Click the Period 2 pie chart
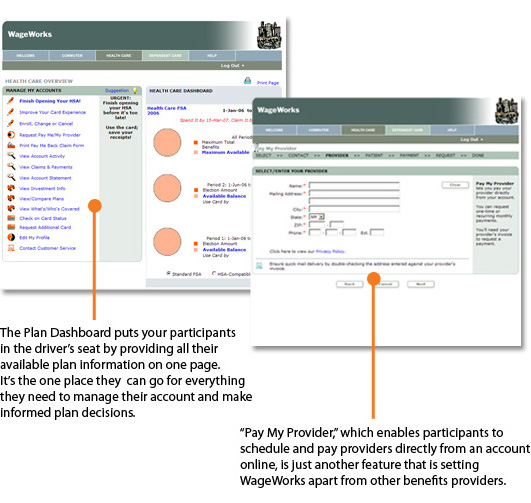The height and width of the screenshot is (503, 531). point(167,188)
